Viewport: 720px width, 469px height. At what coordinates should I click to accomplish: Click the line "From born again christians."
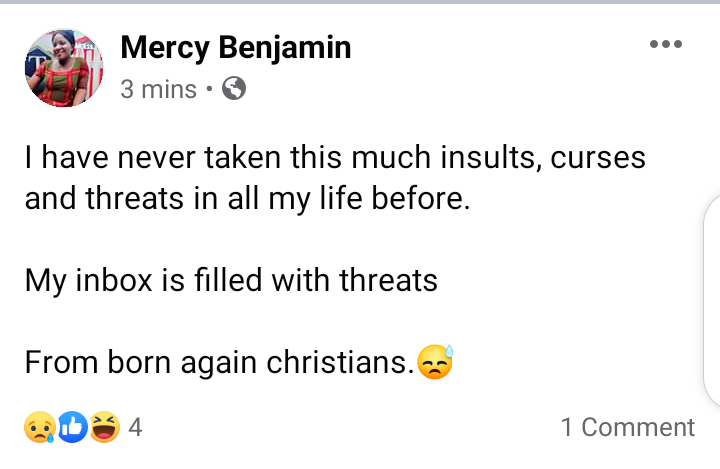[220, 363]
